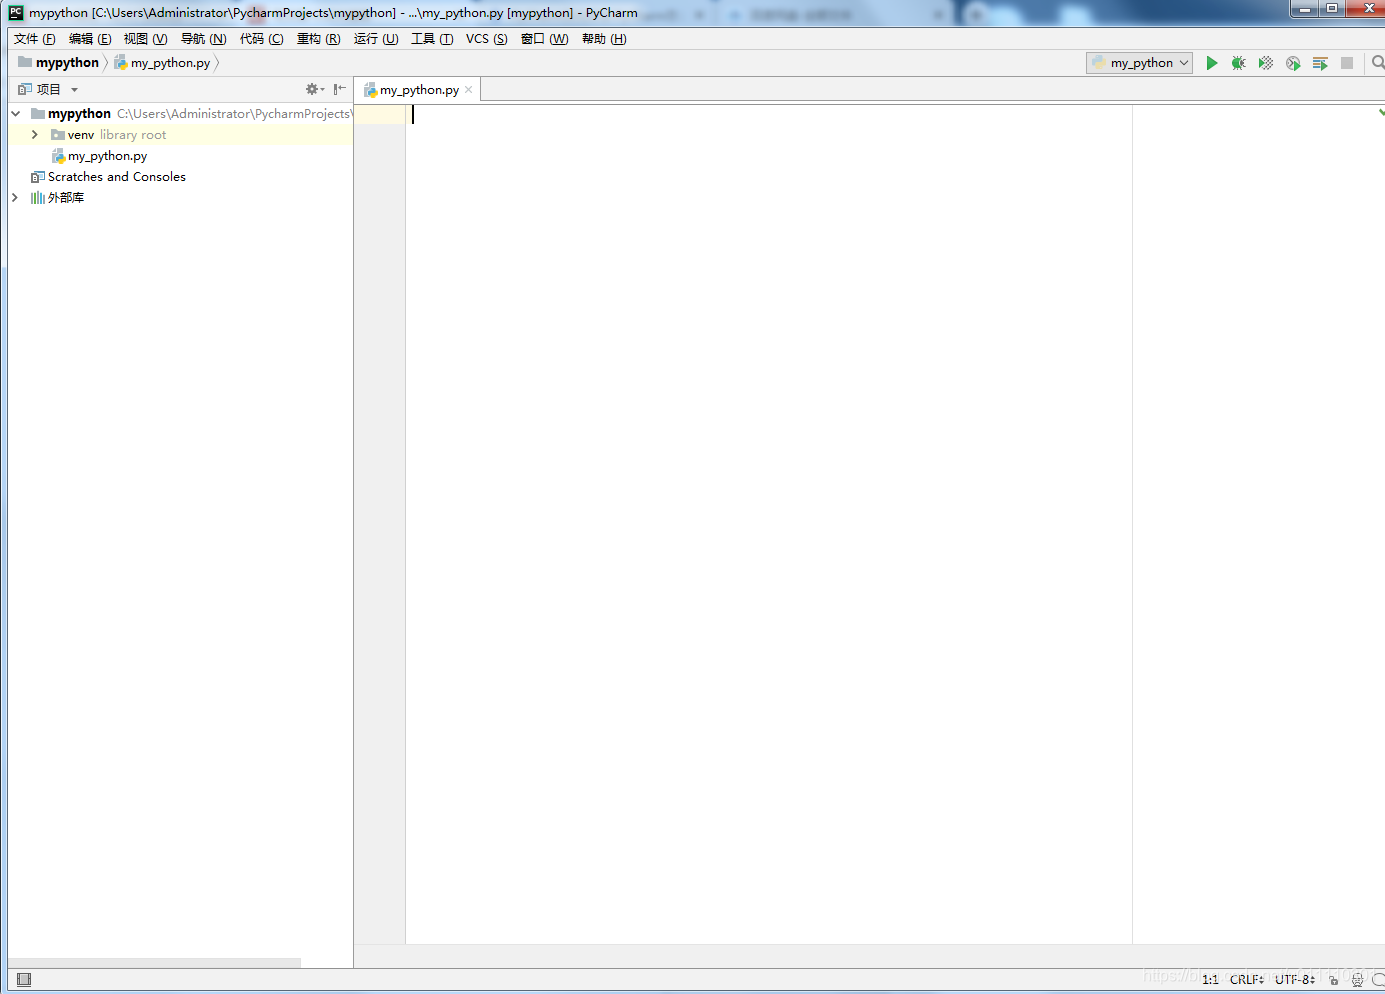Screen dimensions: 1385x994
Task: Select Scratches and Consoles item
Action: pos(117,177)
